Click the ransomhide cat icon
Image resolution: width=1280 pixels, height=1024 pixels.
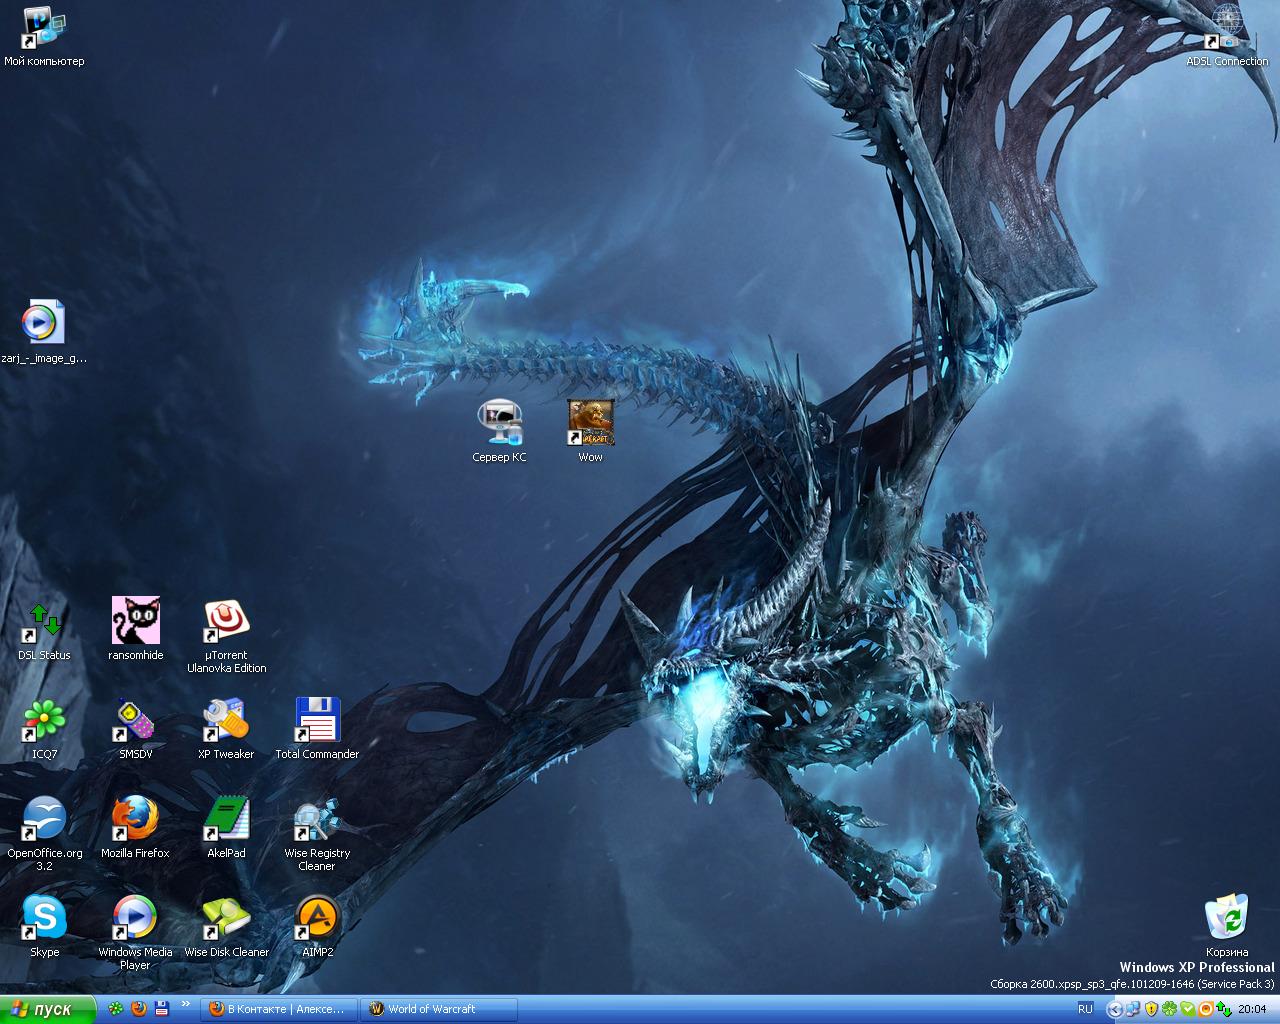point(135,622)
